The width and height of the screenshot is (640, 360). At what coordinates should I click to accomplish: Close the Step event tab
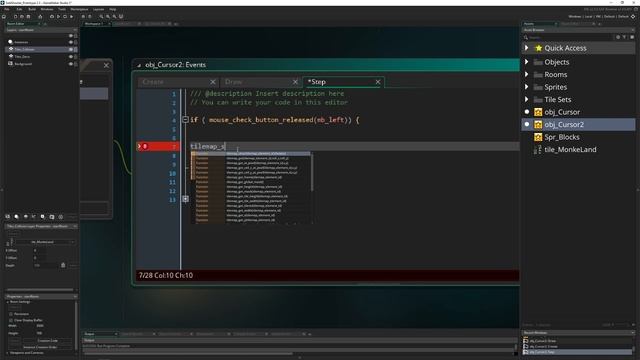[378, 82]
